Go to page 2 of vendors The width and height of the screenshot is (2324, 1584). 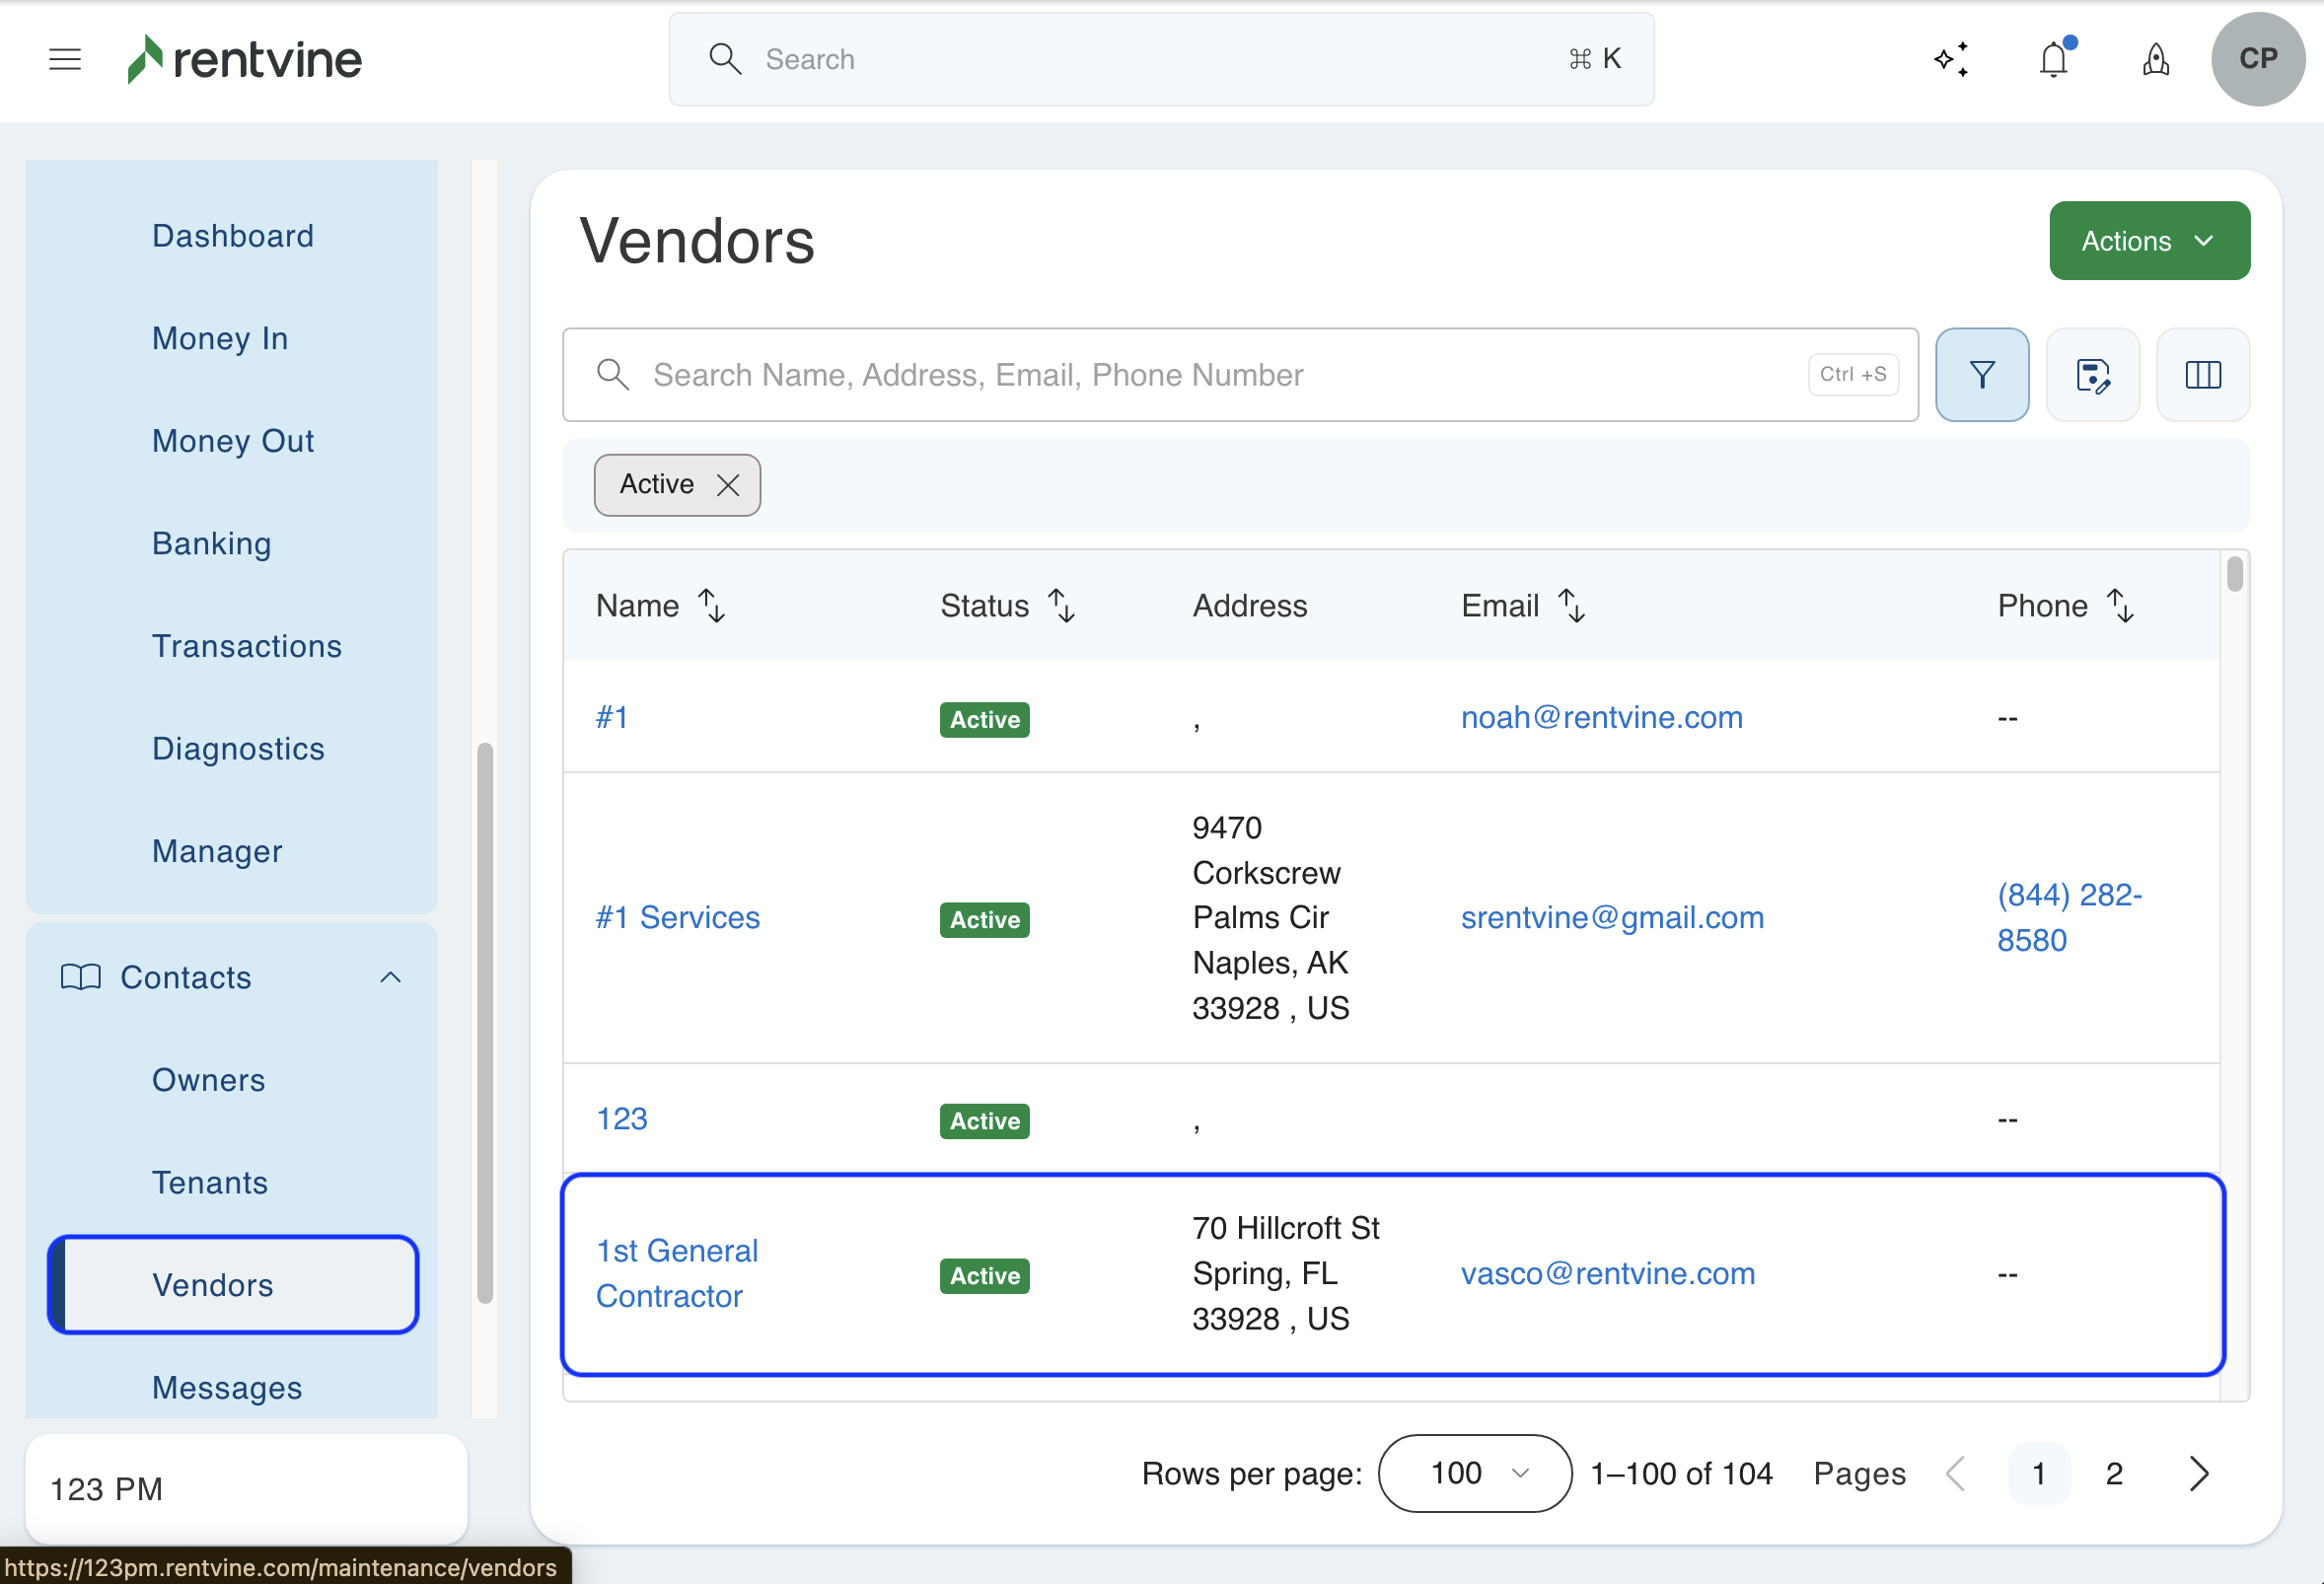pos(2114,1473)
